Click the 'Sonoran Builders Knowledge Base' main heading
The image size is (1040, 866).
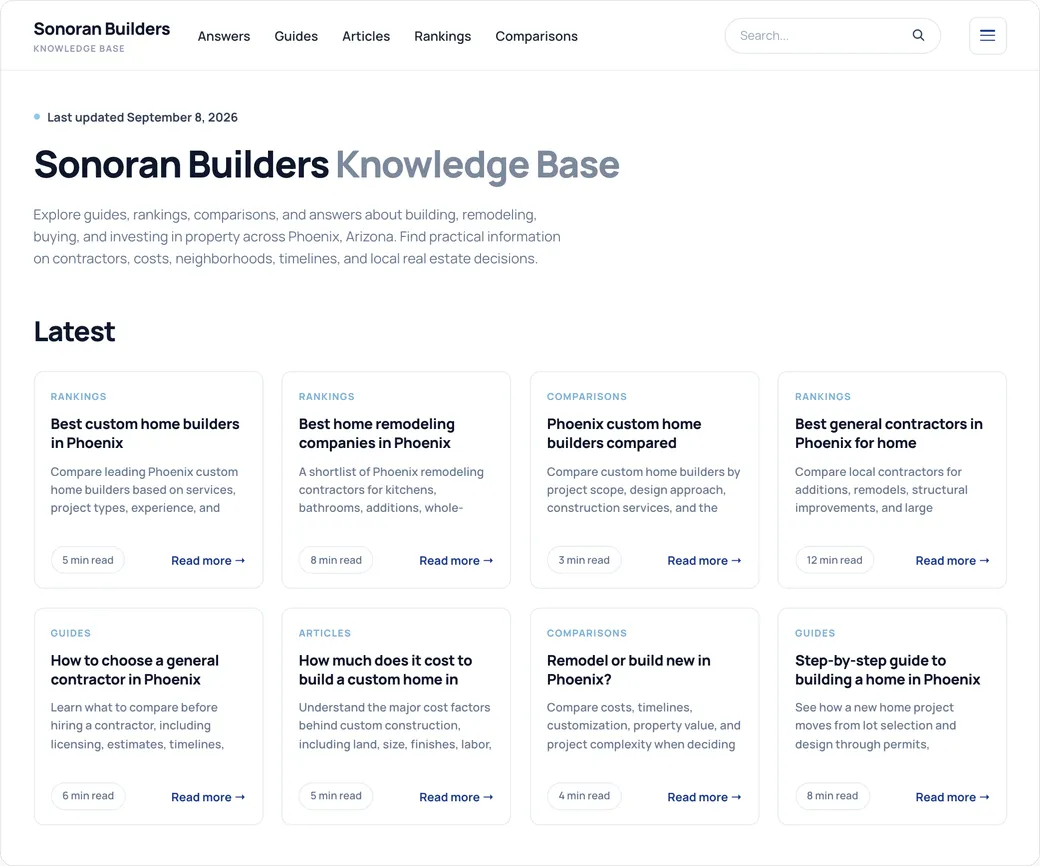[326, 164]
